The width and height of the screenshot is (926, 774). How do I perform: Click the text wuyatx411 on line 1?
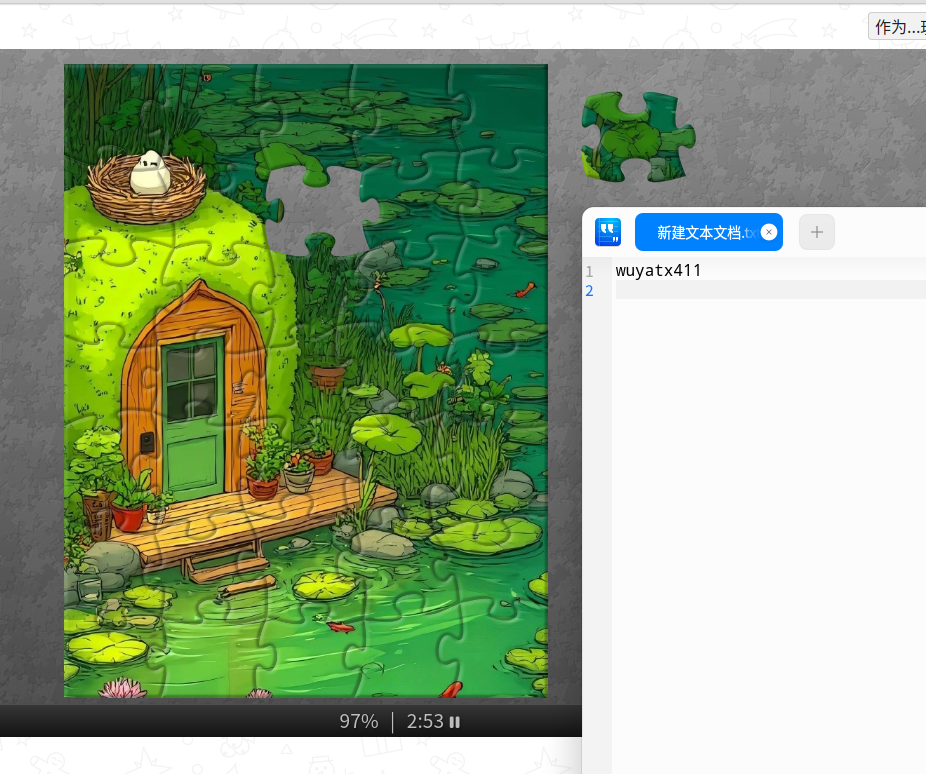click(658, 271)
